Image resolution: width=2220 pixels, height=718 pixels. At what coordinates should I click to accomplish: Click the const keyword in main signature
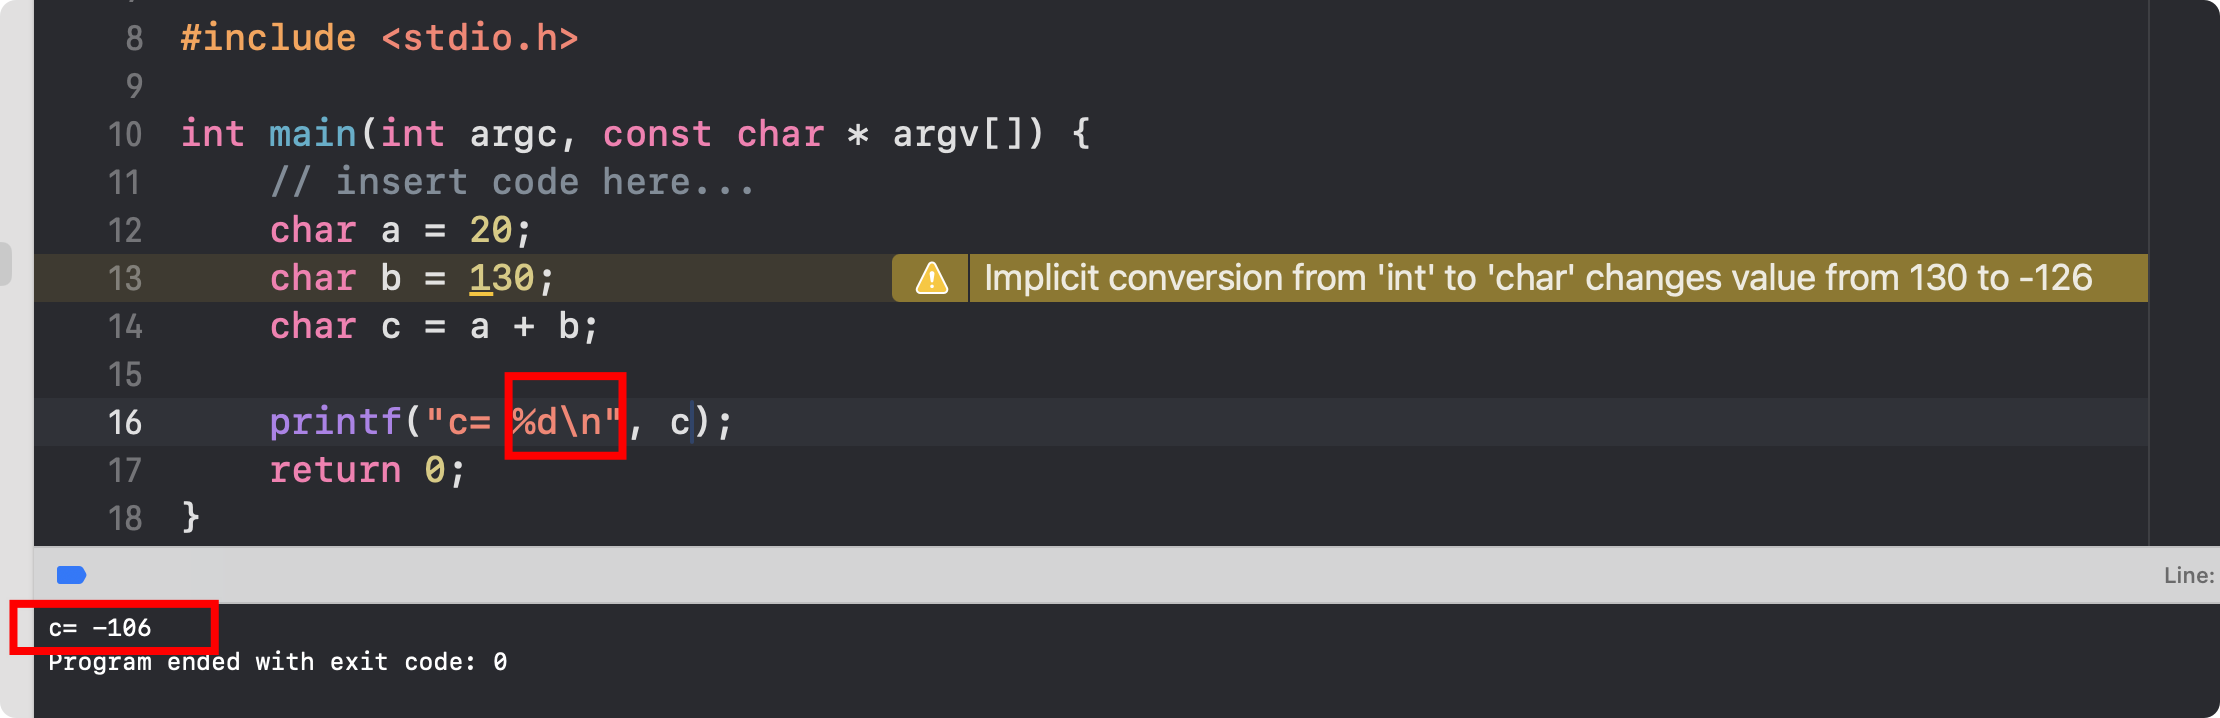click(x=657, y=134)
